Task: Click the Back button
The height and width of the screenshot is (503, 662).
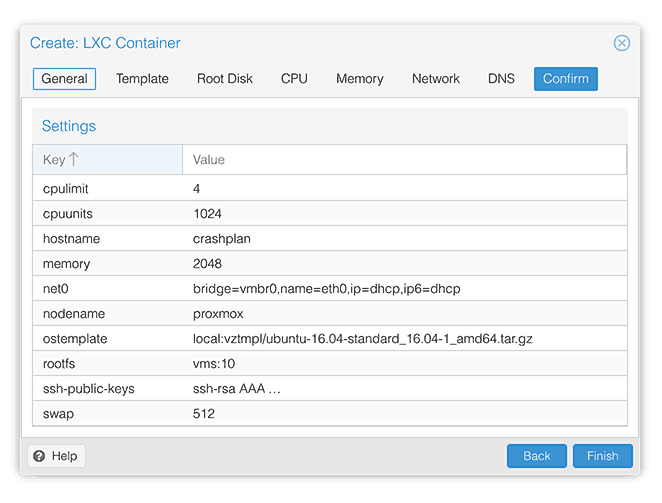Action: 537,456
